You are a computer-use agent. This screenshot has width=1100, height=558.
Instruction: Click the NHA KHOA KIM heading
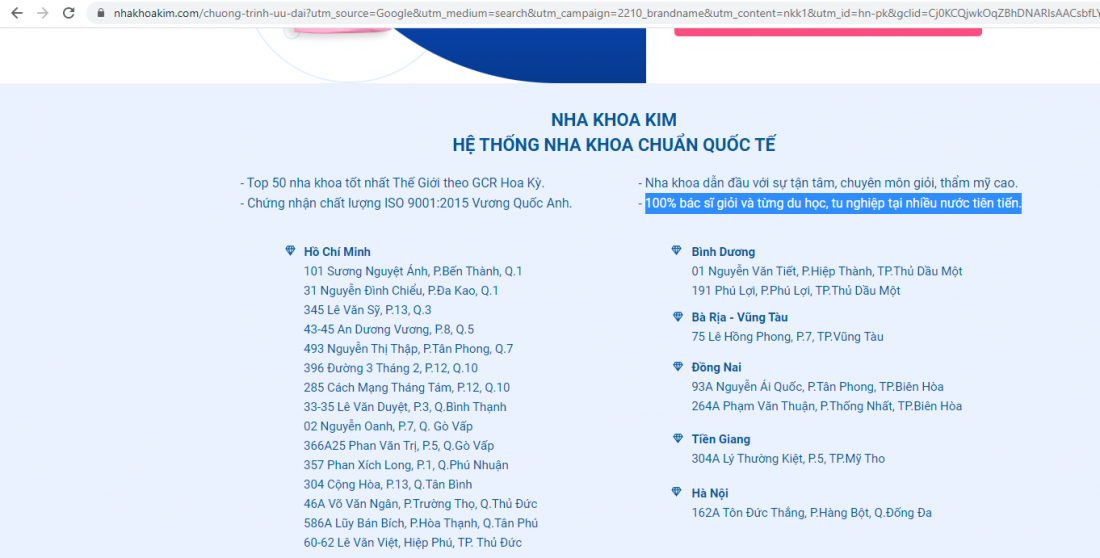point(614,119)
